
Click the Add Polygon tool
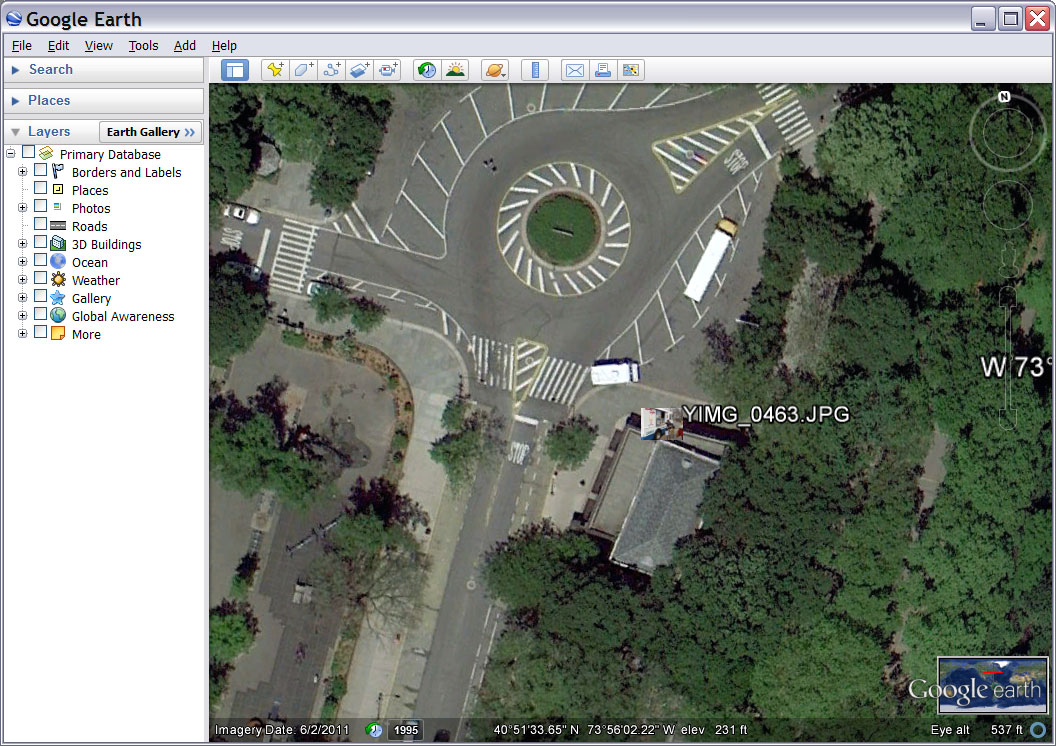click(303, 70)
